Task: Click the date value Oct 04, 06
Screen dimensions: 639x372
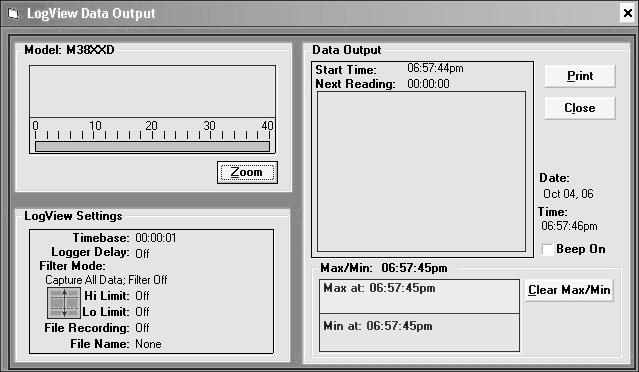Action: 568,194
